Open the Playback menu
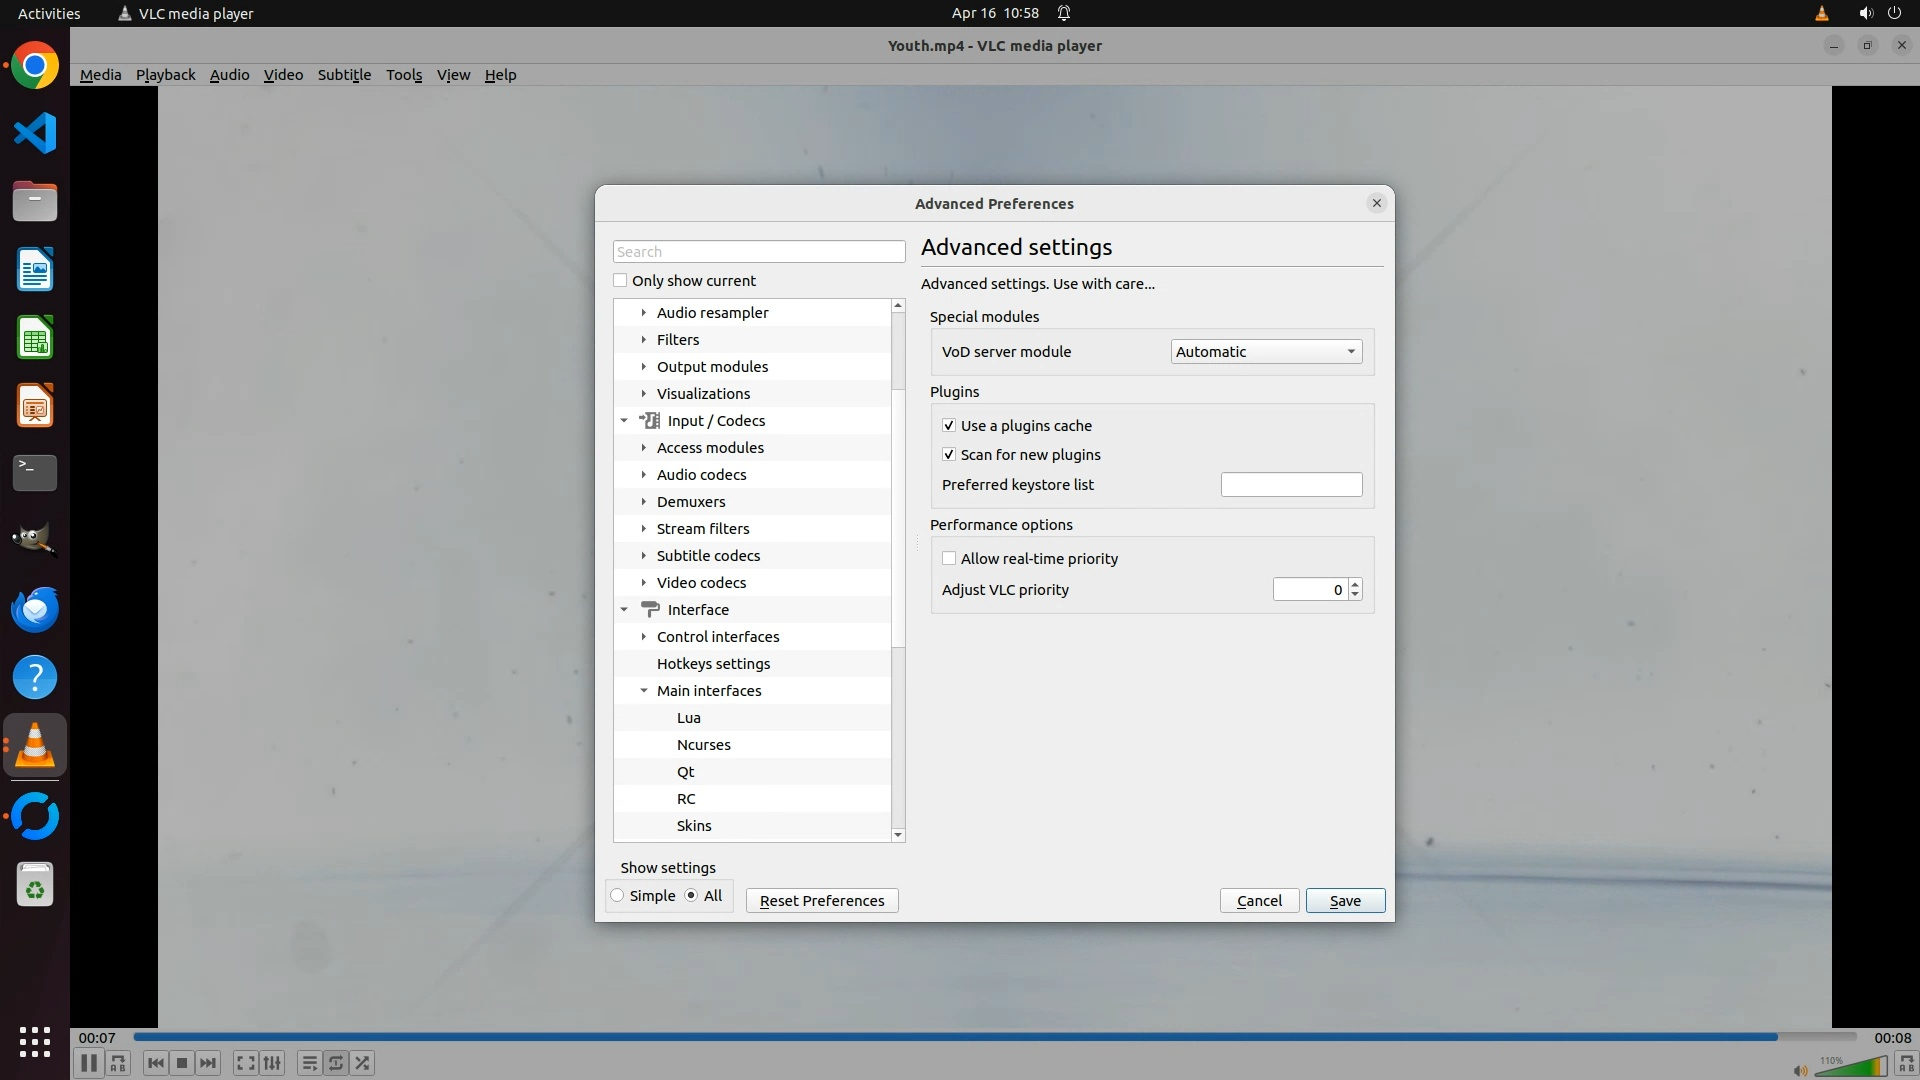Screen dimensions: 1920x1080 [x=165, y=75]
